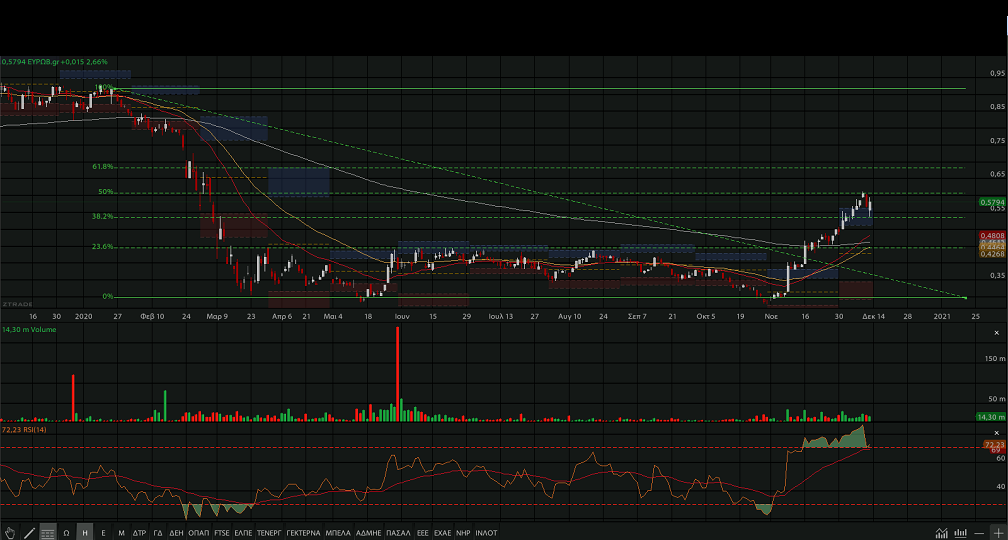Select the line drawing tool

tap(29, 533)
